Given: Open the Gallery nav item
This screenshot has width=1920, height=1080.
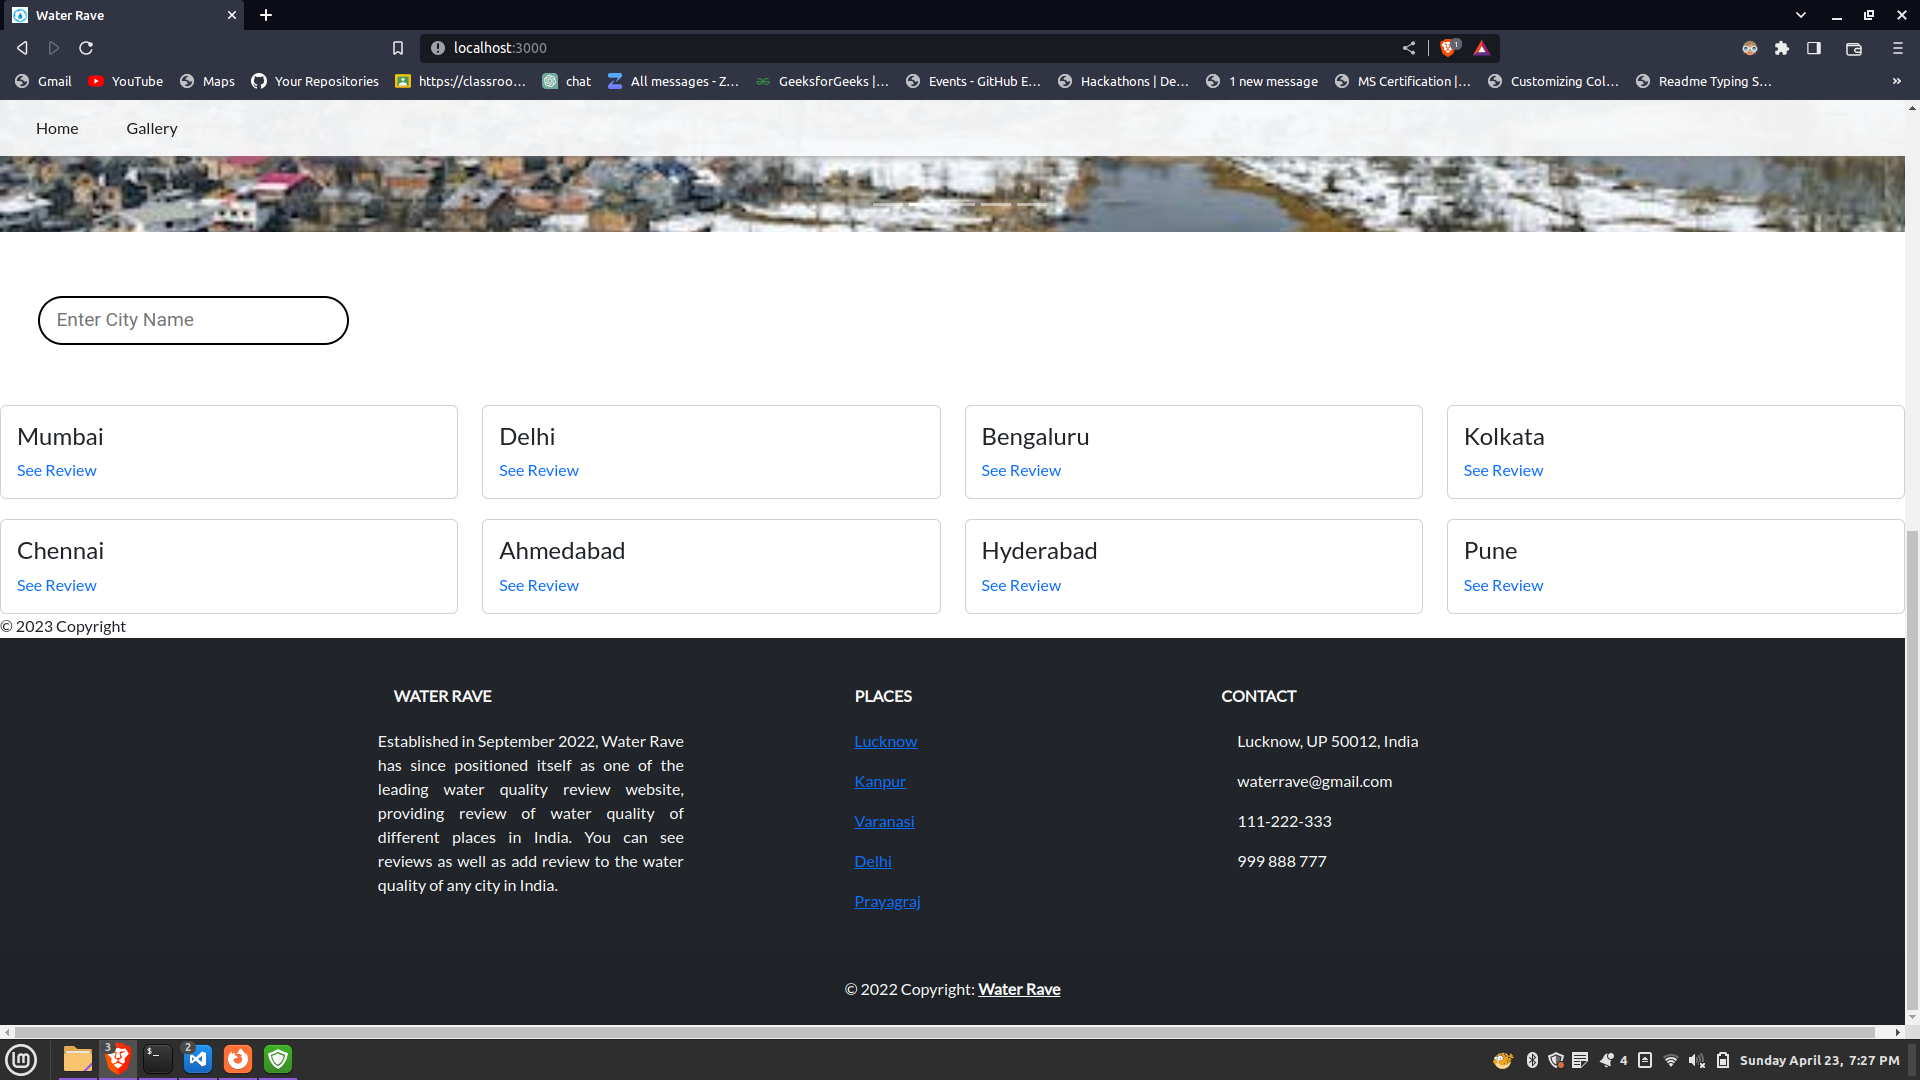Looking at the screenshot, I should 152,128.
